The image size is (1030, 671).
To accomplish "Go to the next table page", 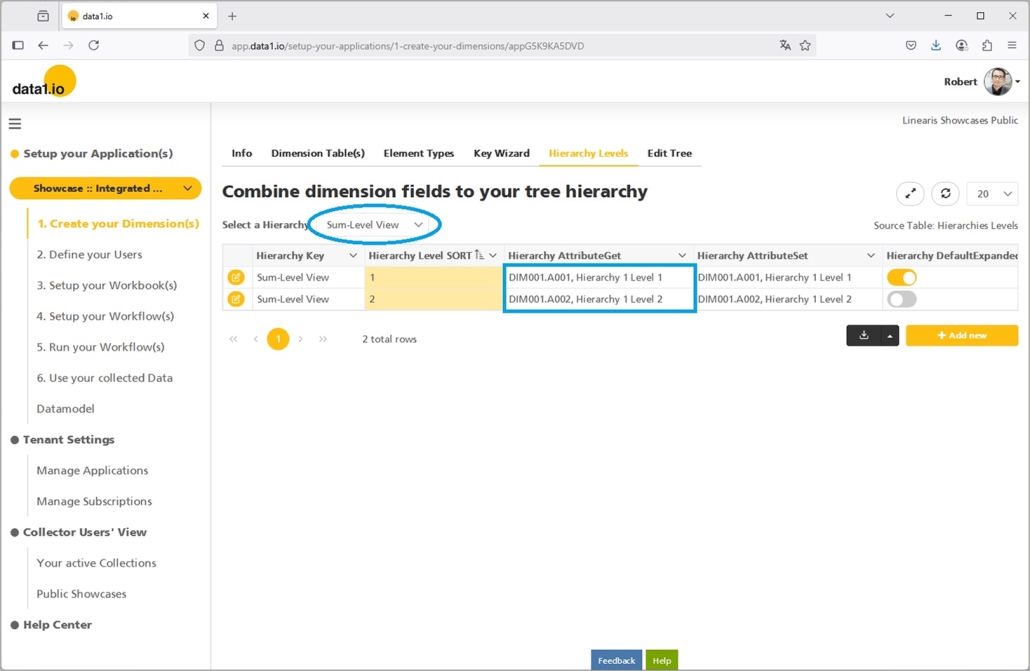I will pyautogui.click(x=301, y=339).
